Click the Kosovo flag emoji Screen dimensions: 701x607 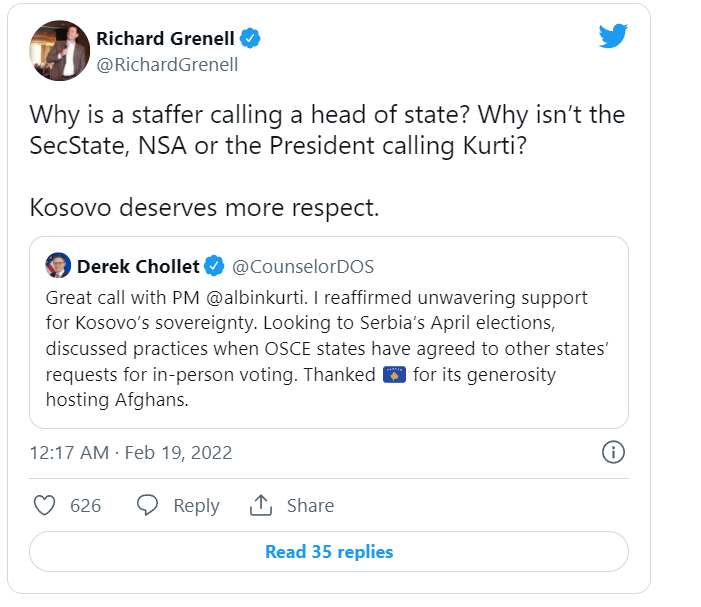pos(396,375)
